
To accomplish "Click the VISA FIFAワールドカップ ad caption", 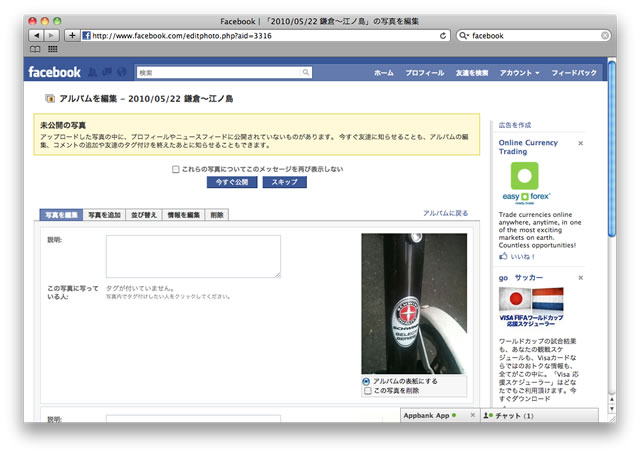I will pos(531,320).
